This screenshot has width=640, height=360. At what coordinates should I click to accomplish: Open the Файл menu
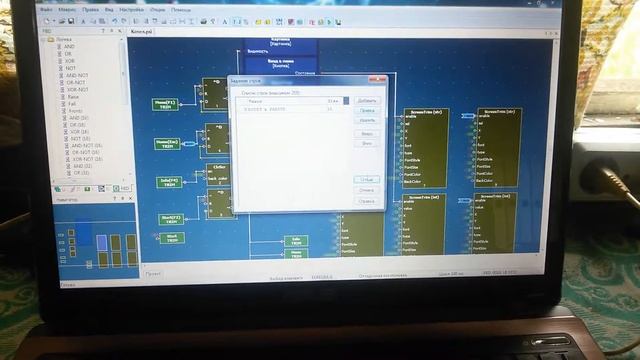(46, 9)
